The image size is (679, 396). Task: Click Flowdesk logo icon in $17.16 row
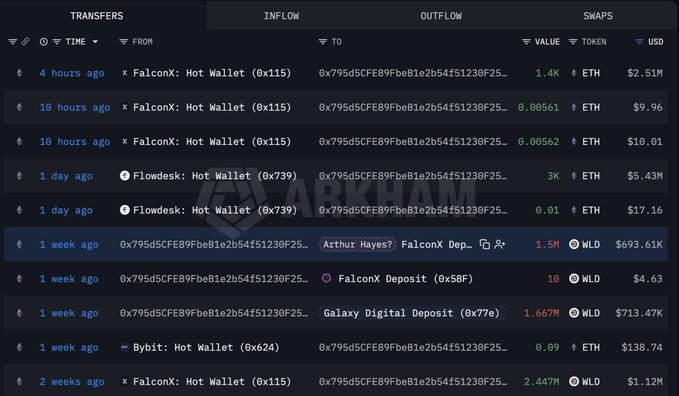click(x=125, y=210)
